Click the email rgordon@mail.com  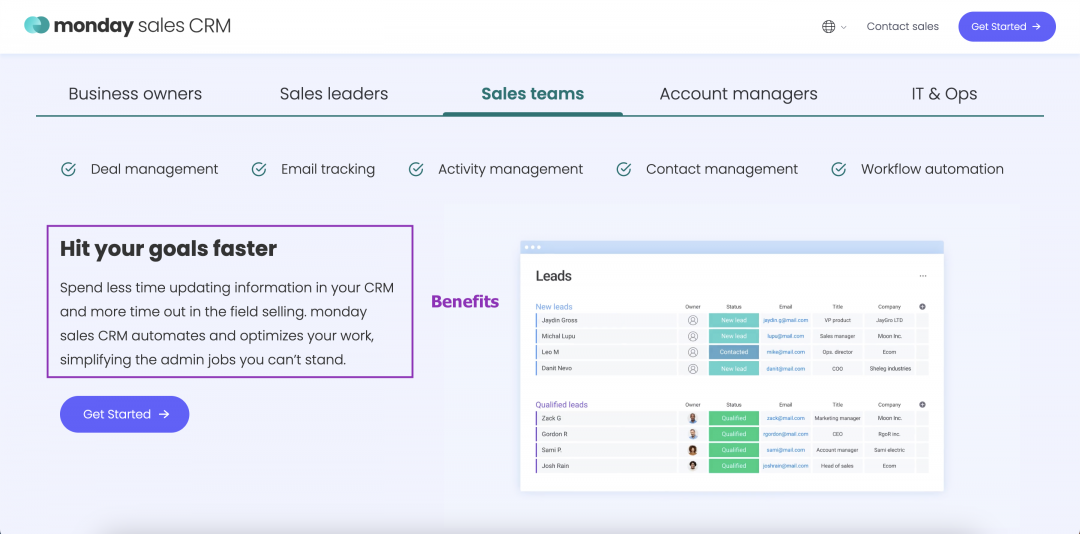click(x=785, y=434)
